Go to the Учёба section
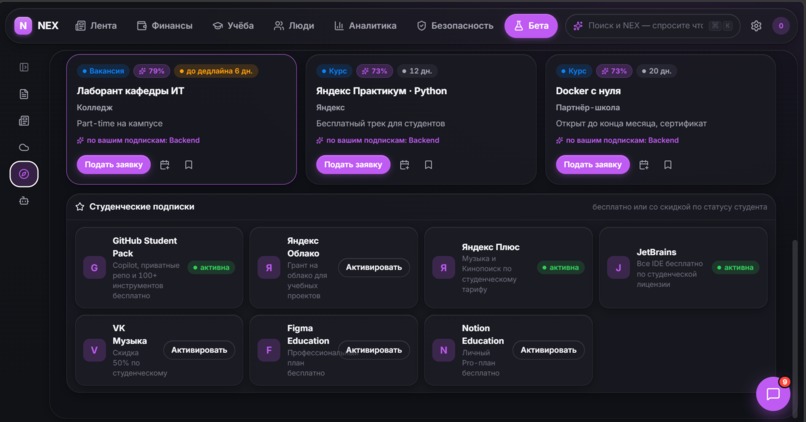This screenshot has height=422, width=806. pos(233,25)
